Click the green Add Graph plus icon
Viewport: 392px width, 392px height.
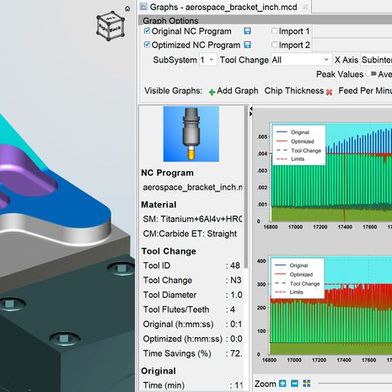212,92
